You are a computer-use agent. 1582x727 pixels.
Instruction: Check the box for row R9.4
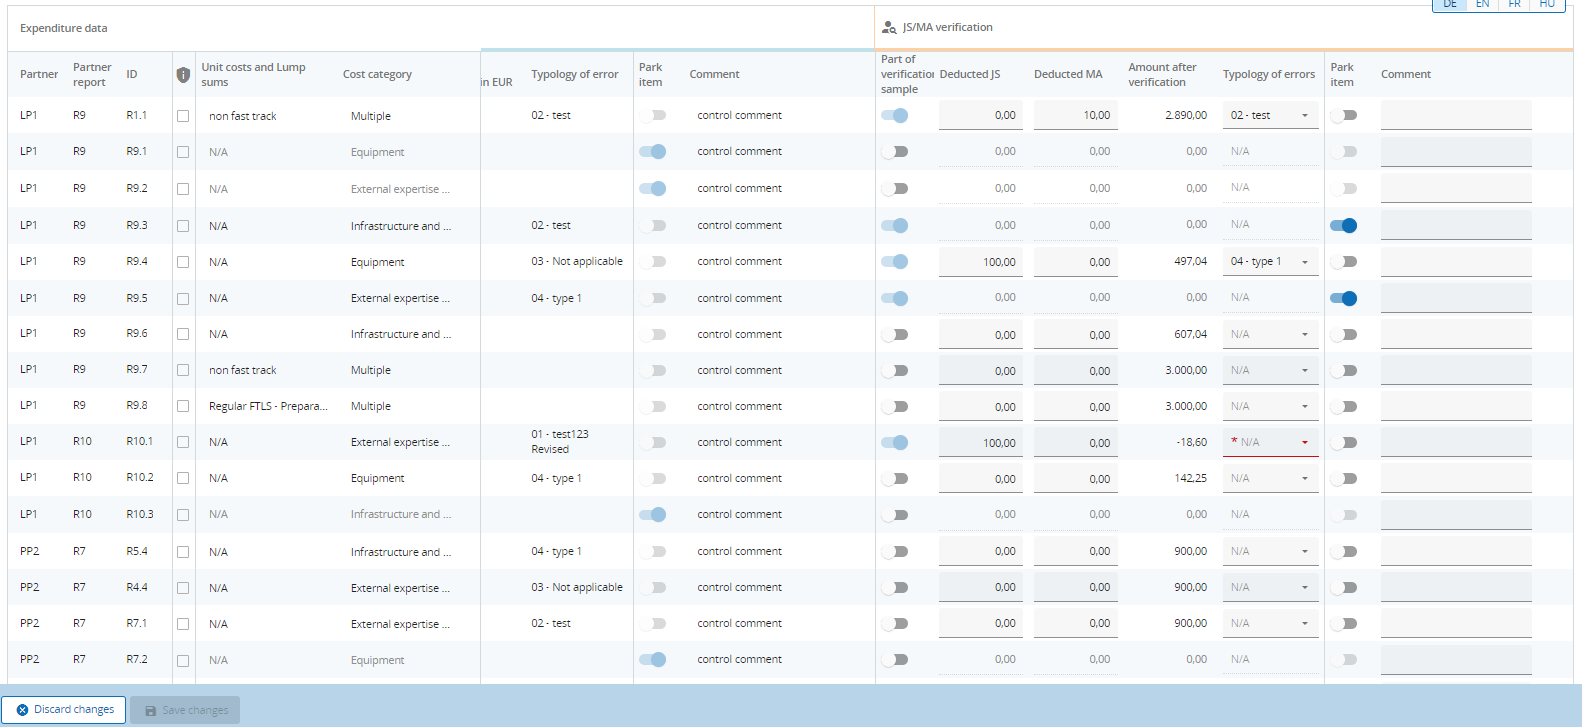coord(183,262)
